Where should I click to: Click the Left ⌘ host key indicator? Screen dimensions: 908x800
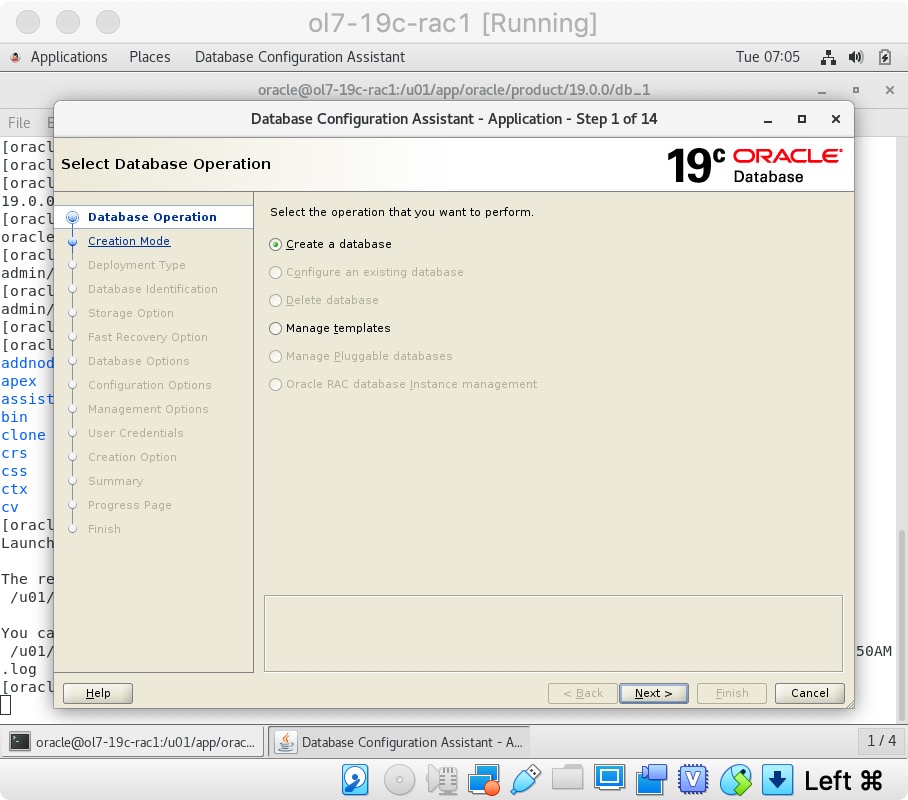point(843,780)
